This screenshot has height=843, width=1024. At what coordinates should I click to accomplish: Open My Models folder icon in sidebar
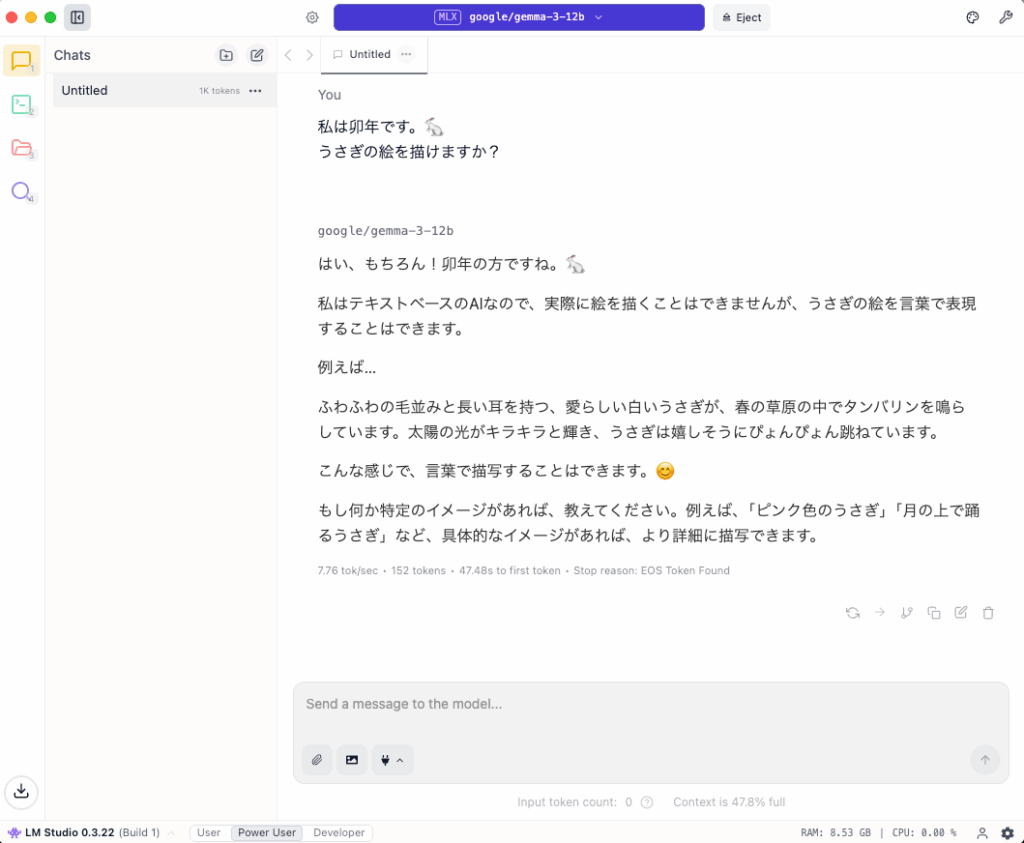pos(21,148)
